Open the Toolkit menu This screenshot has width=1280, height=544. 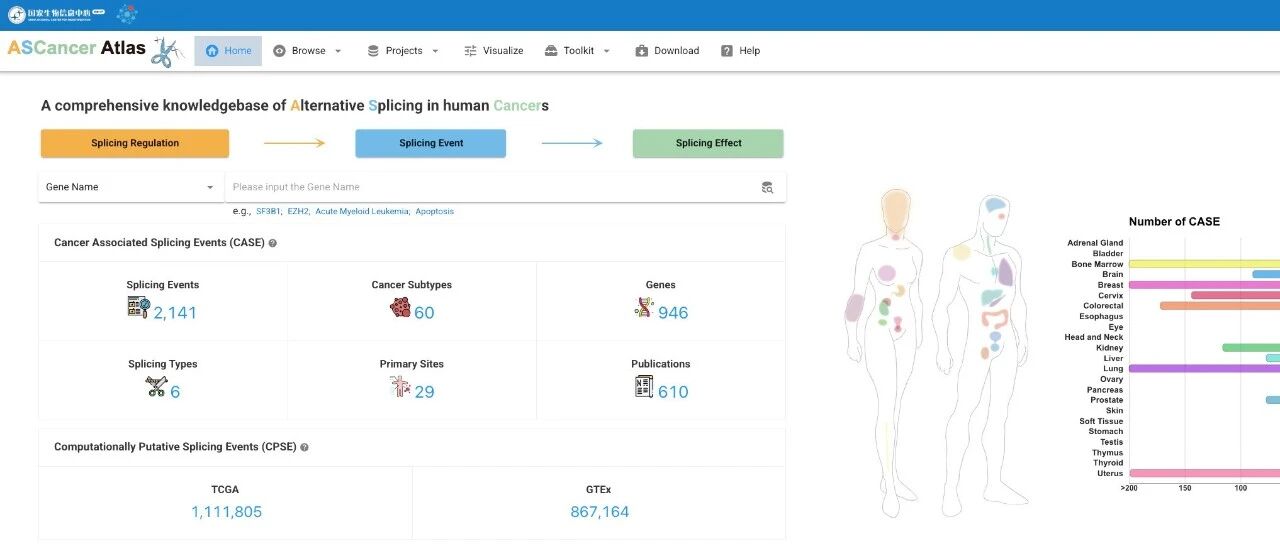578,51
